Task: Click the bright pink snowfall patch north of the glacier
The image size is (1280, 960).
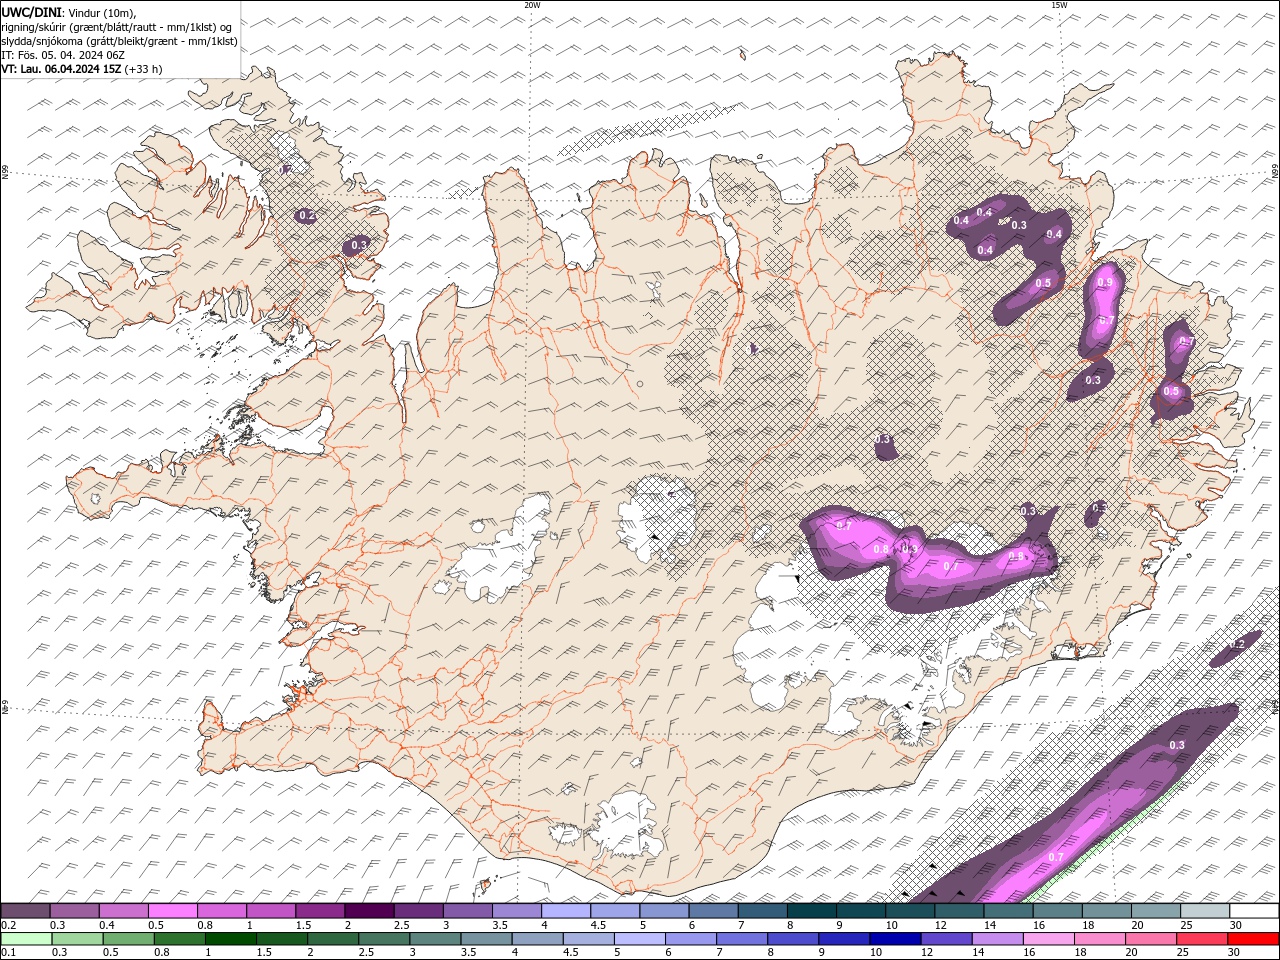Action: pos(930,560)
